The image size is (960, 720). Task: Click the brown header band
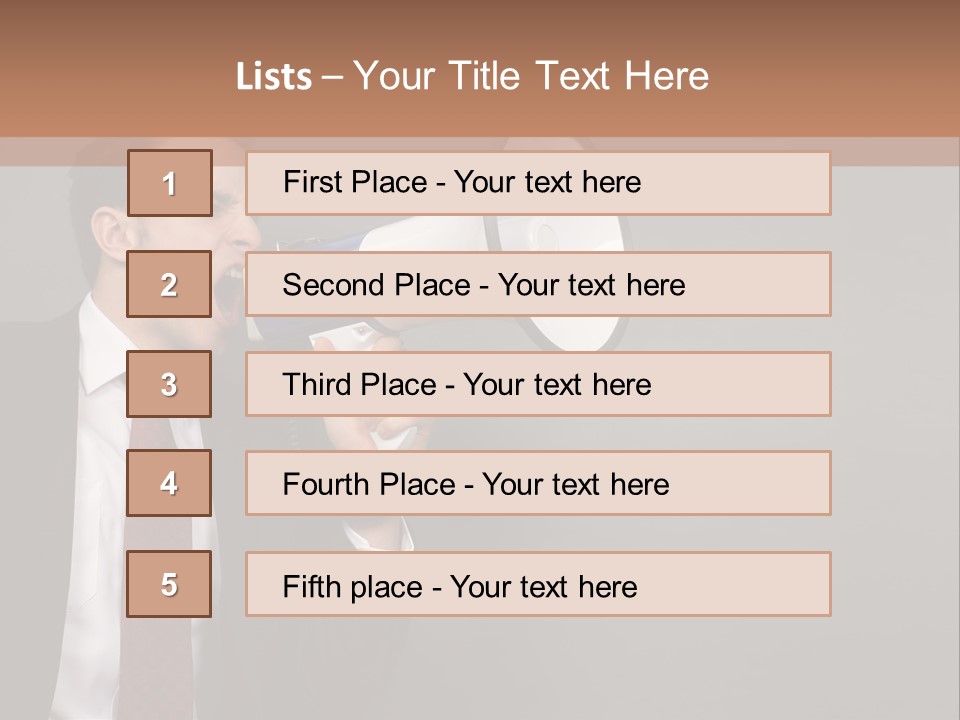[480, 69]
